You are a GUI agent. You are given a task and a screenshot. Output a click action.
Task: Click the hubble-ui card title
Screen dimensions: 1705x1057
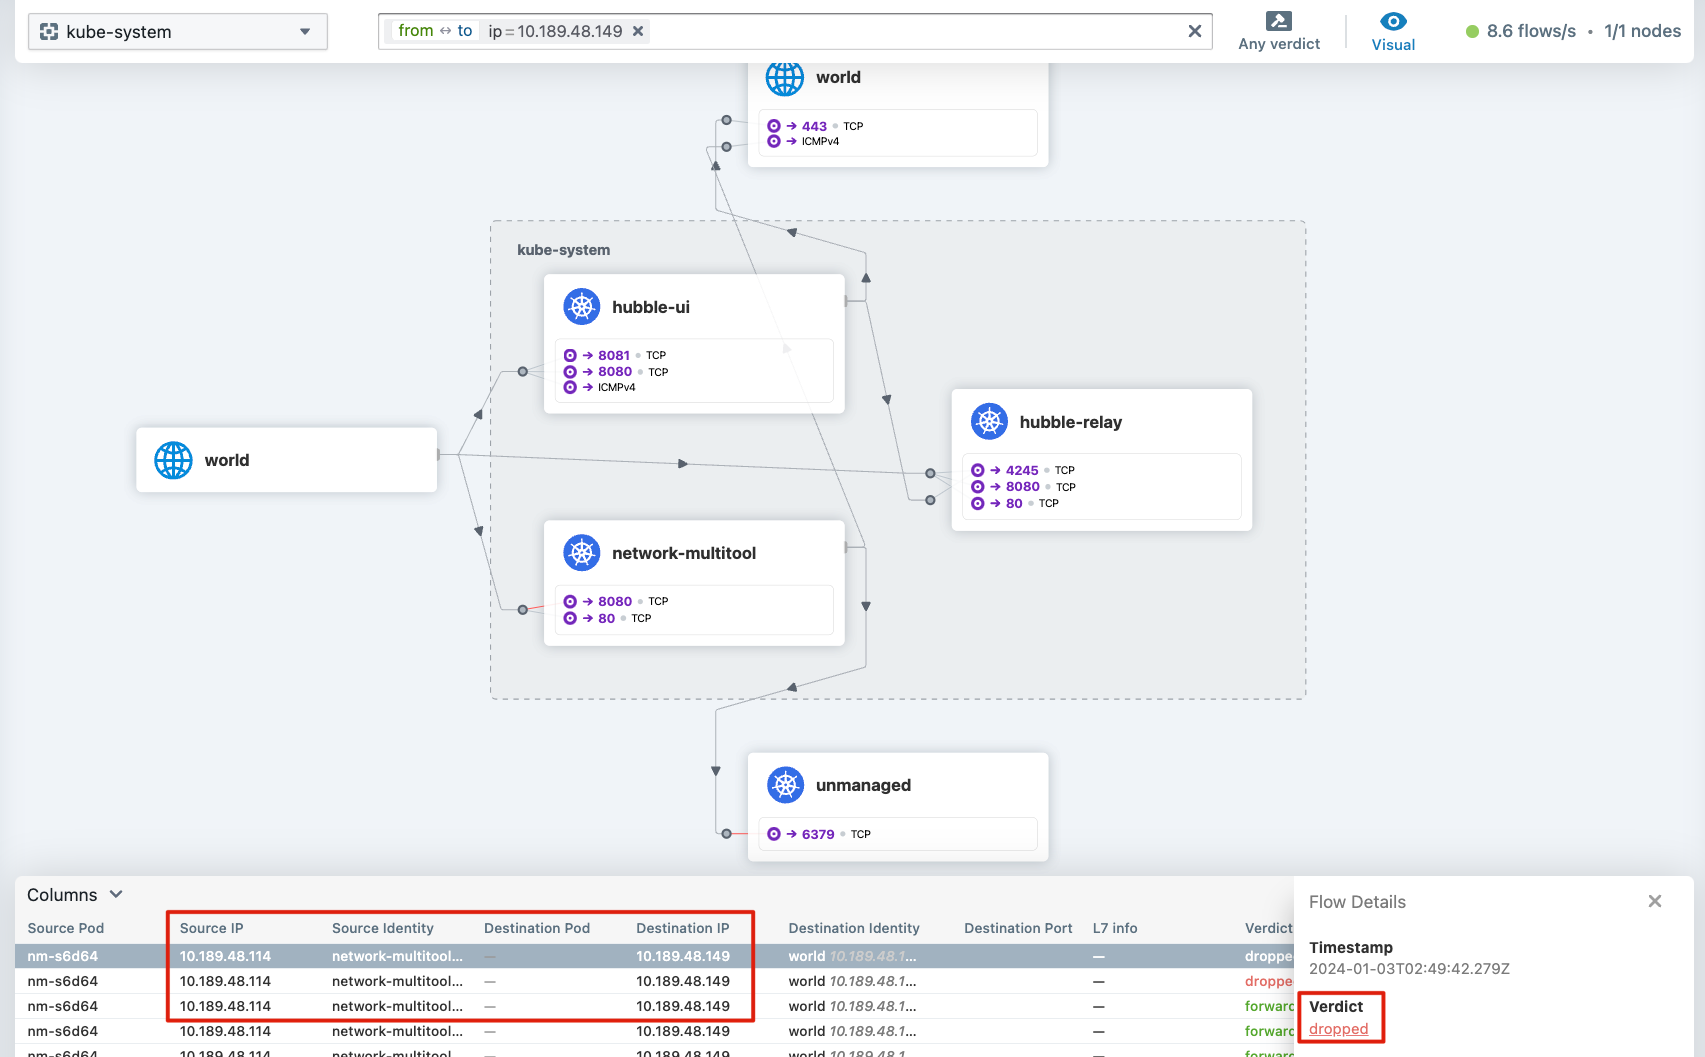point(651,307)
